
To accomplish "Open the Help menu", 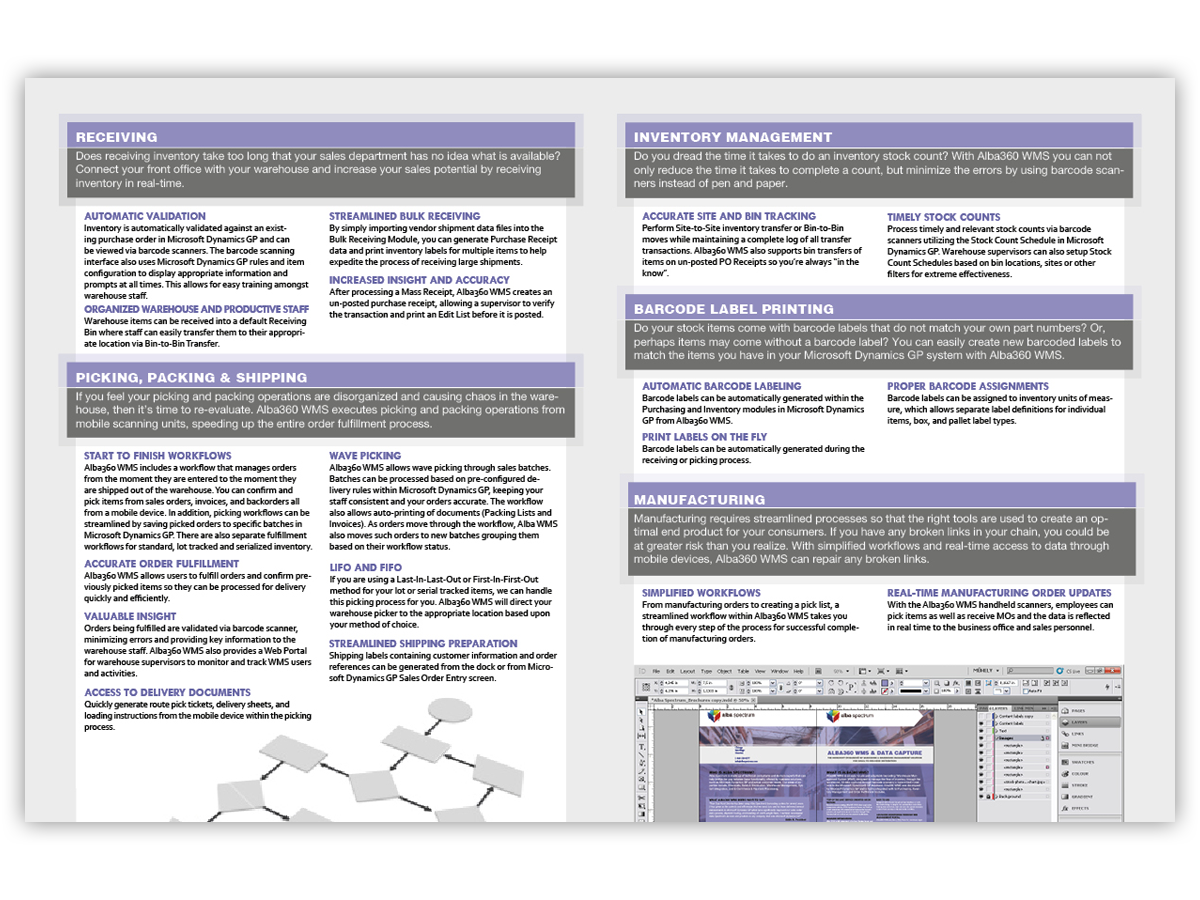I will tap(798, 671).
